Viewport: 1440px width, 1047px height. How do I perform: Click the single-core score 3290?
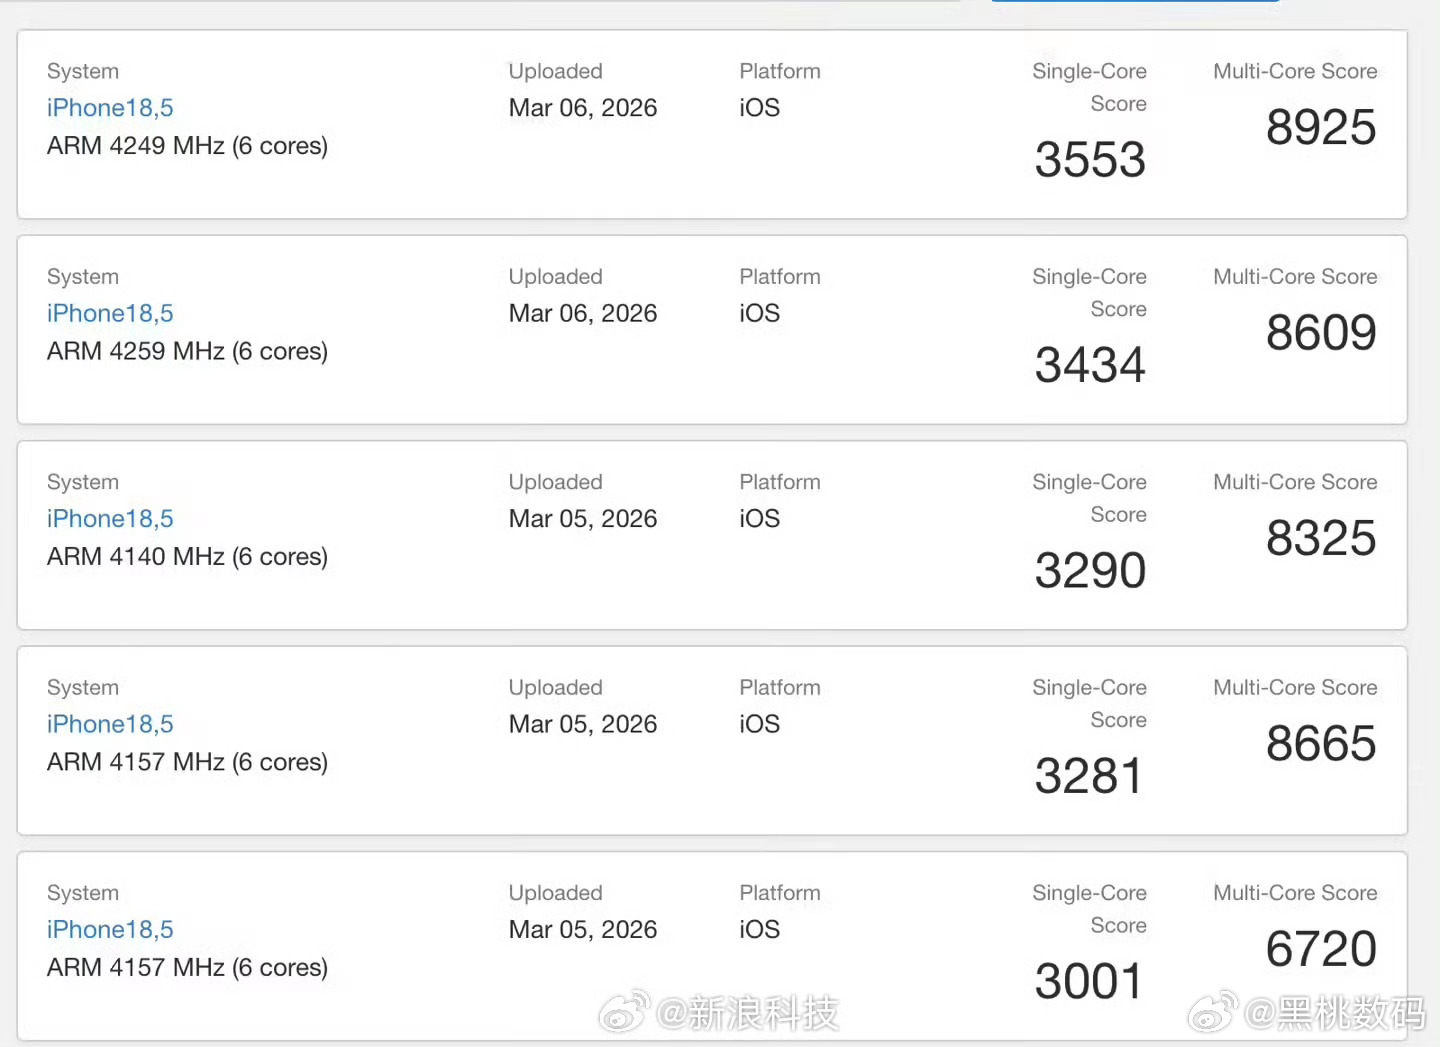pos(1090,571)
